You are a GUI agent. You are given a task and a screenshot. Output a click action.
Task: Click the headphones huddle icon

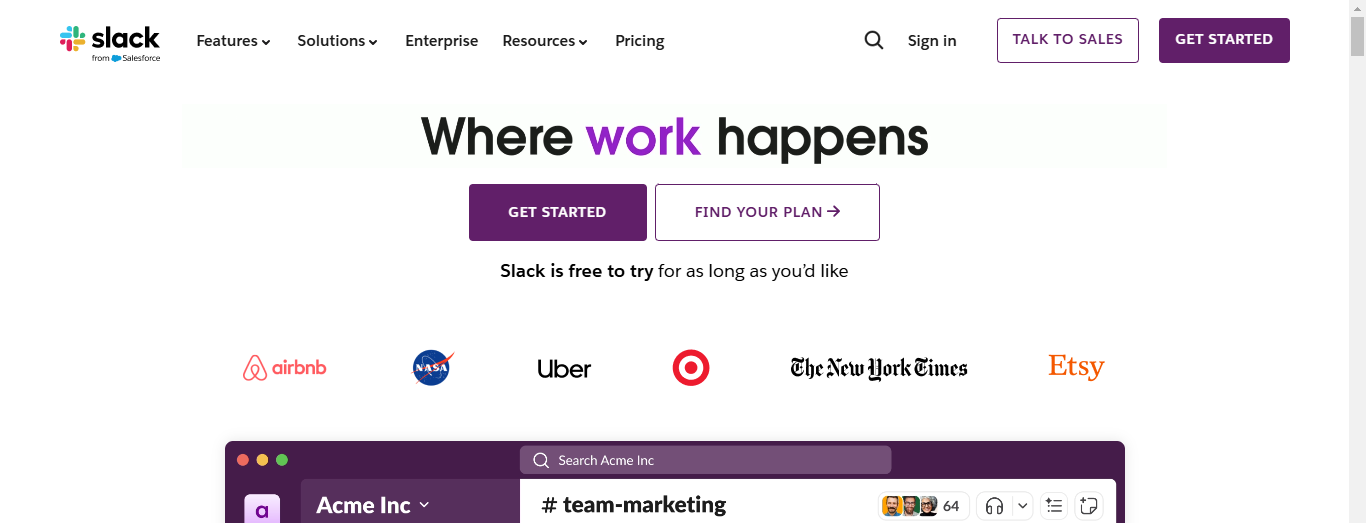tap(994, 506)
